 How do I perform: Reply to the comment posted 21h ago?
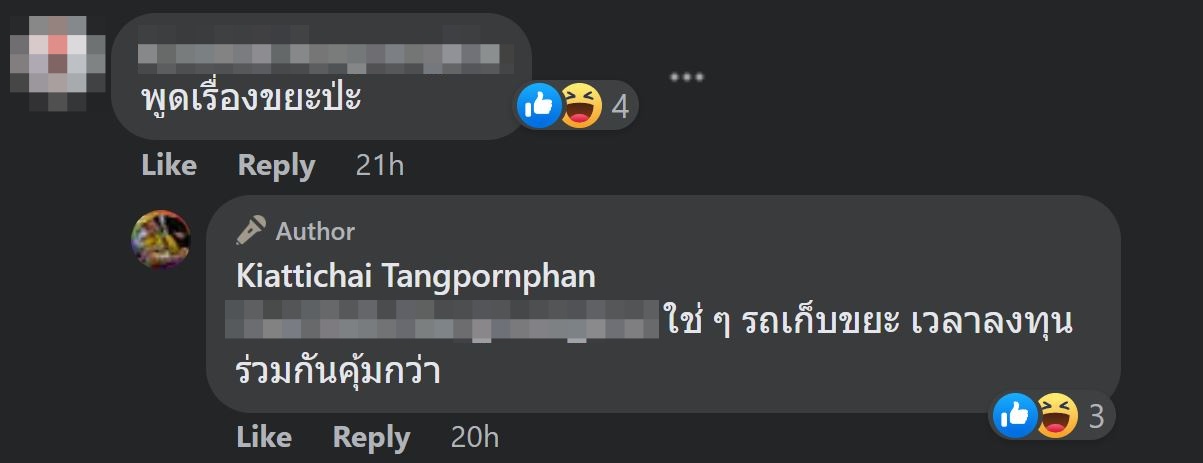[276, 165]
